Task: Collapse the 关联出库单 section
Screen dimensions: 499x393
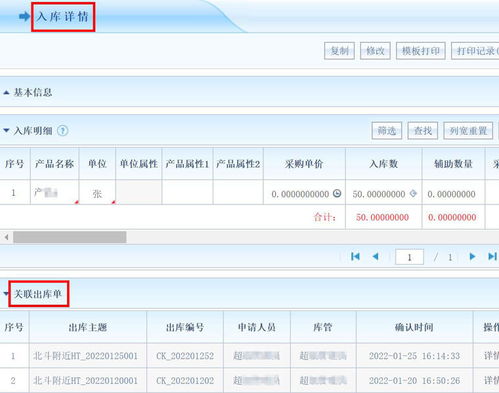Action: point(6,294)
